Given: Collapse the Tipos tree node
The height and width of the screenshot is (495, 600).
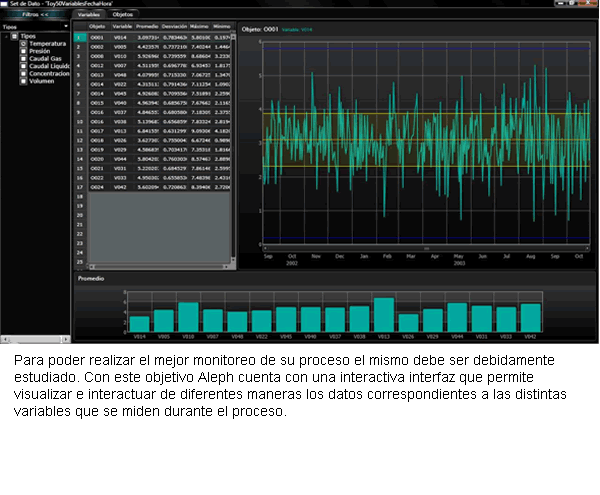Looking at the screenshot, I should tap(6, 37).
